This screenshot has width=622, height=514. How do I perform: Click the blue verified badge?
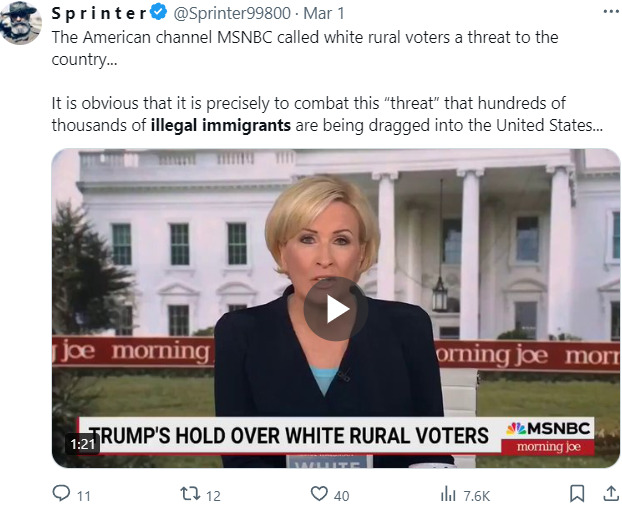pos(157,14)
